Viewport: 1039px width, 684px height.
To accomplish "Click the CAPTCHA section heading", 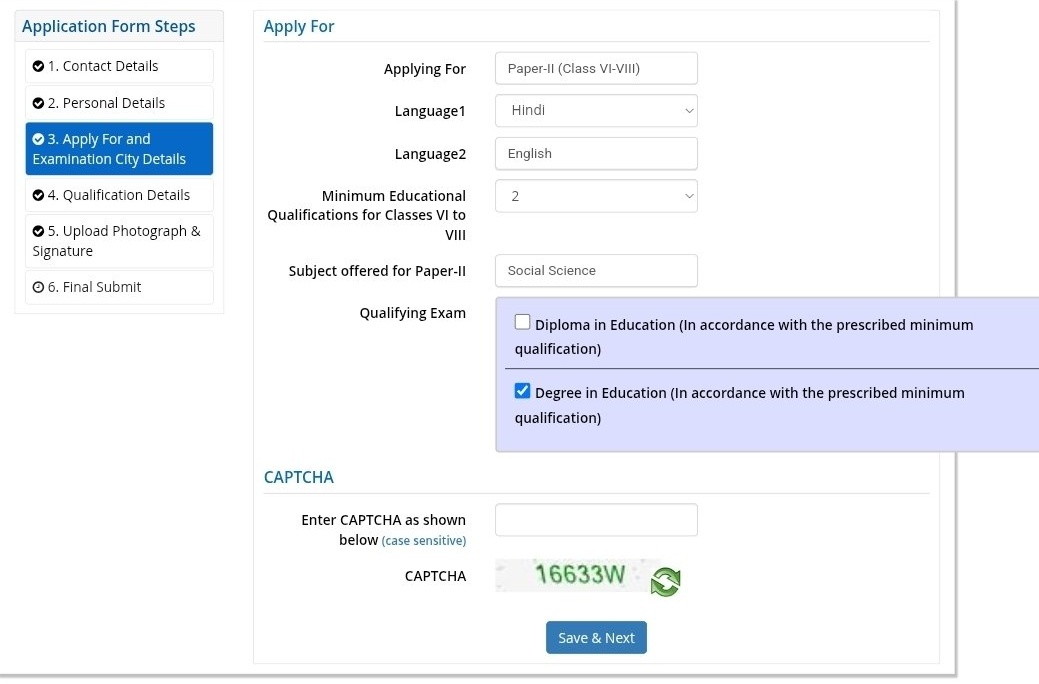I will 299,477.
